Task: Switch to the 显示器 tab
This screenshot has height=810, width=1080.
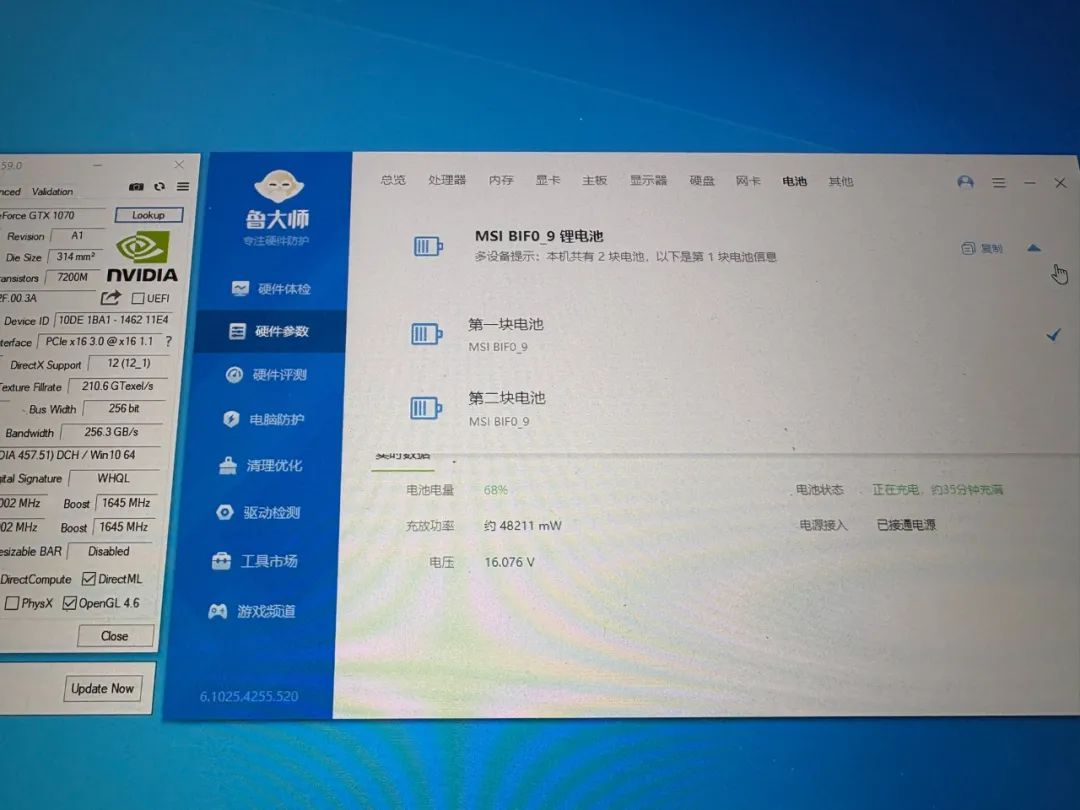Action: coord(648,180)
